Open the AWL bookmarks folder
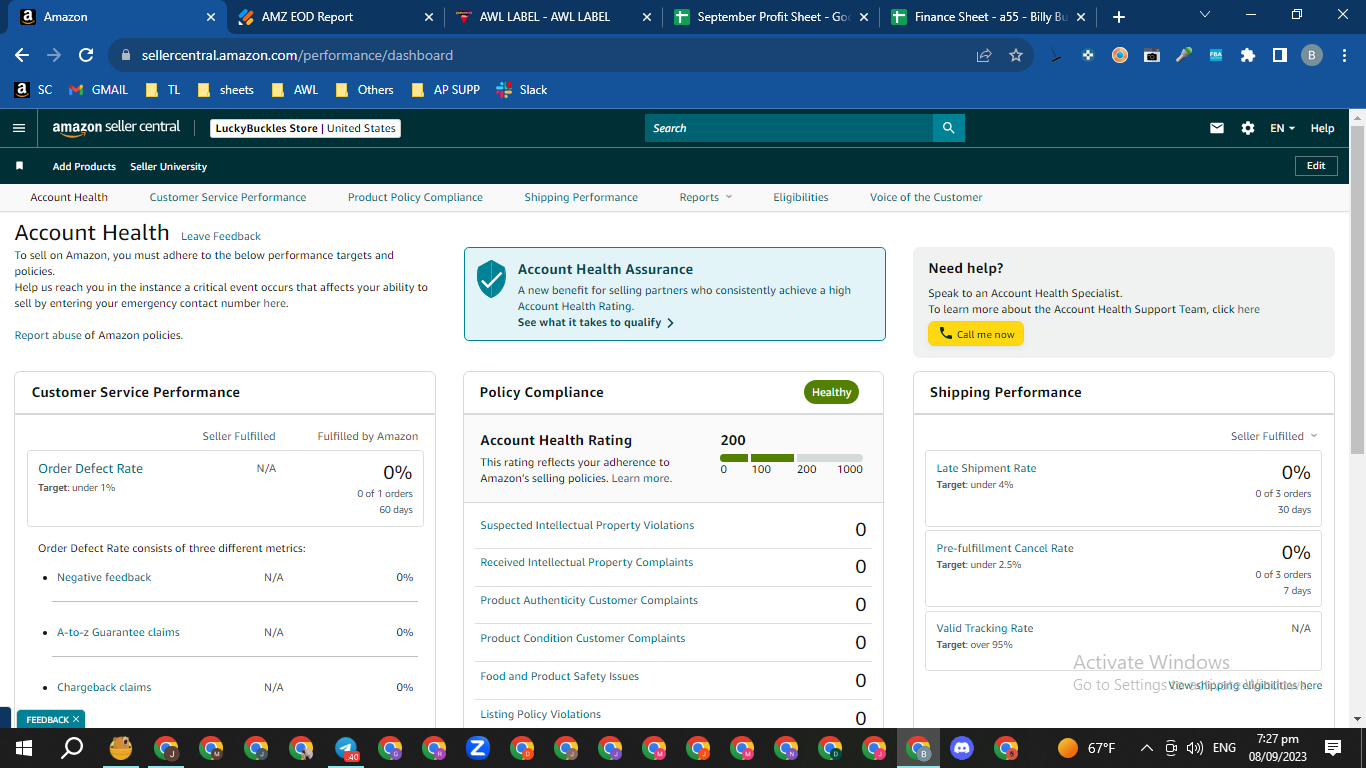 coord(295,90)
